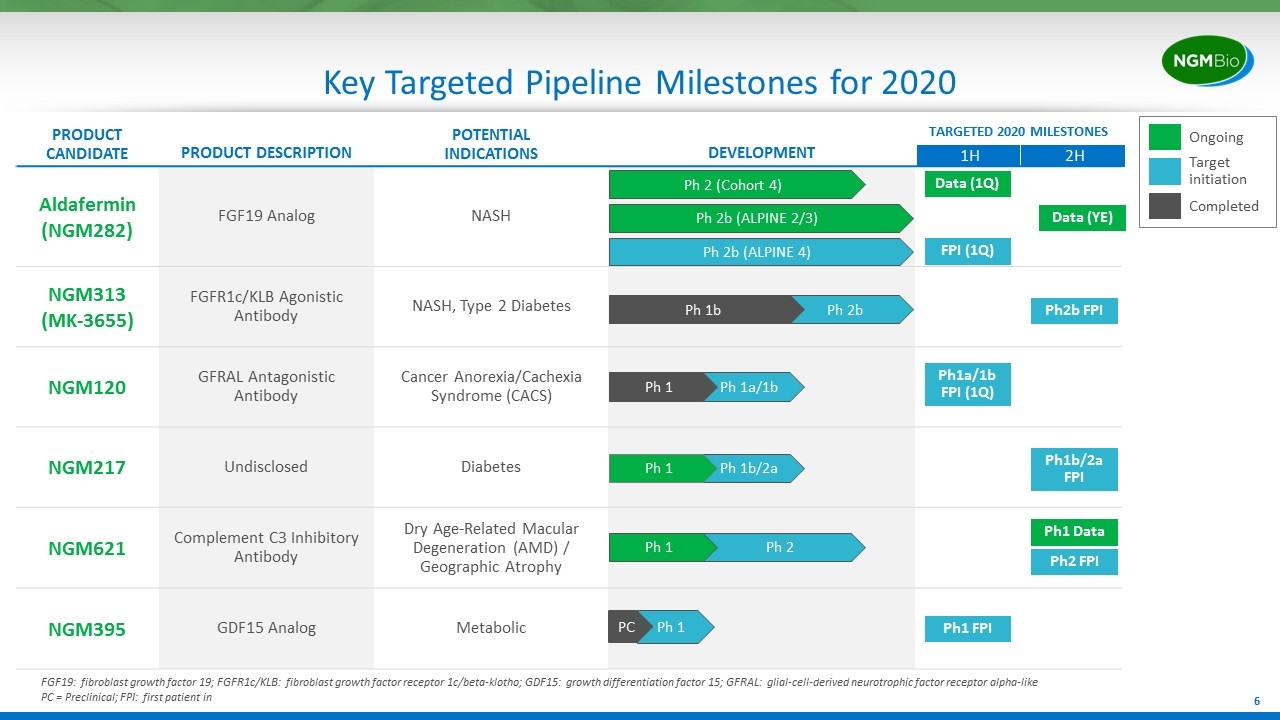This screenshot has width=1280, height=720.
Task: Select the blue Target initiation legend swatch
Action: coord(1164,170)
